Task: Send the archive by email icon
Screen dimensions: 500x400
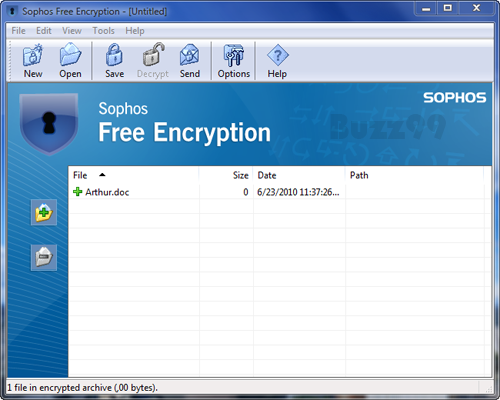Action: (190, 60)
